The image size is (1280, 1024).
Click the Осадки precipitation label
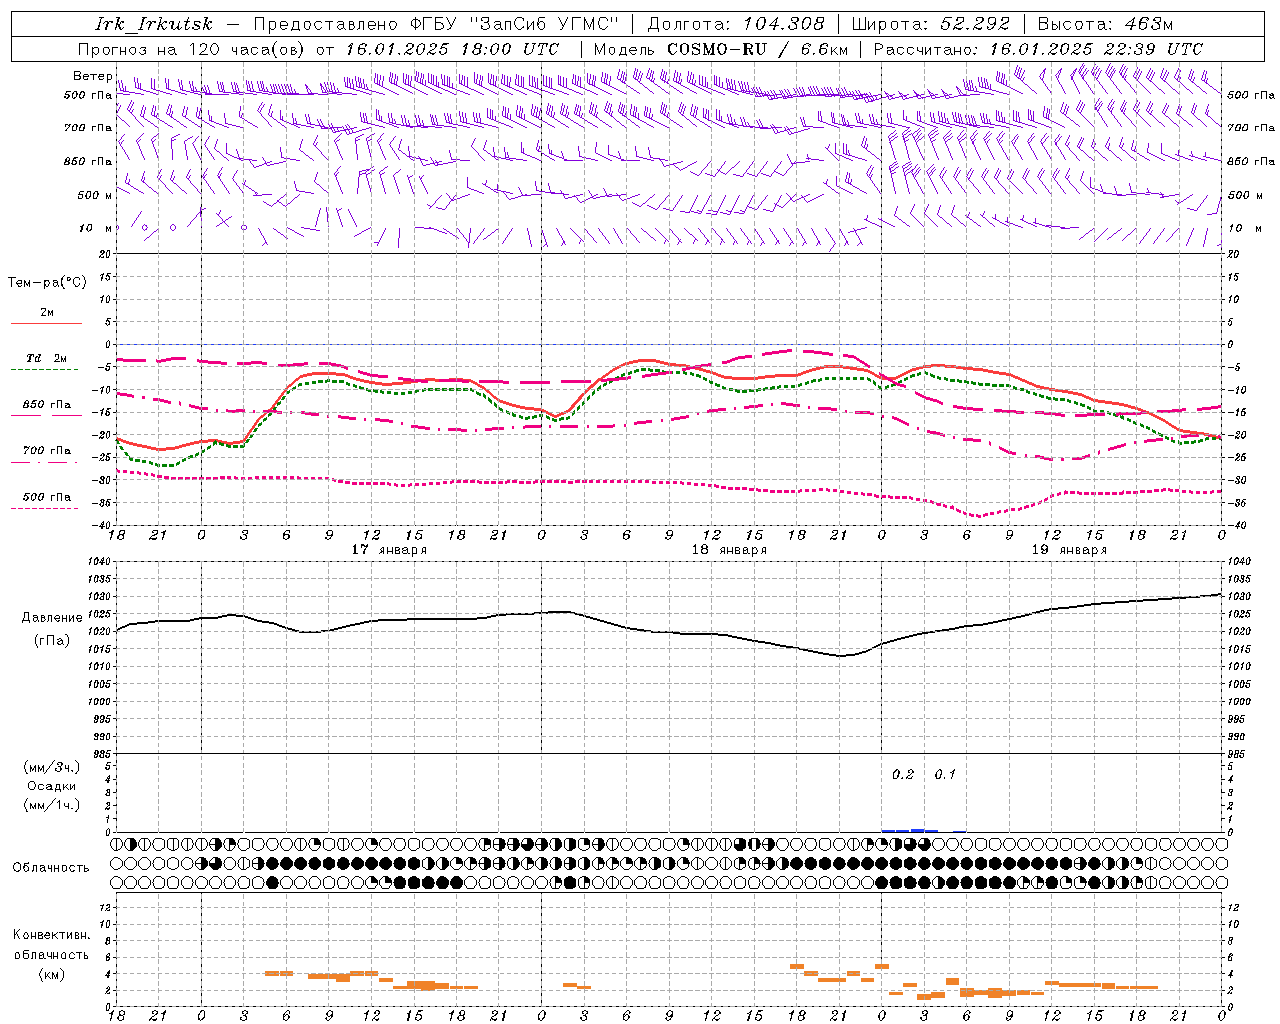(x=52, y=786)
